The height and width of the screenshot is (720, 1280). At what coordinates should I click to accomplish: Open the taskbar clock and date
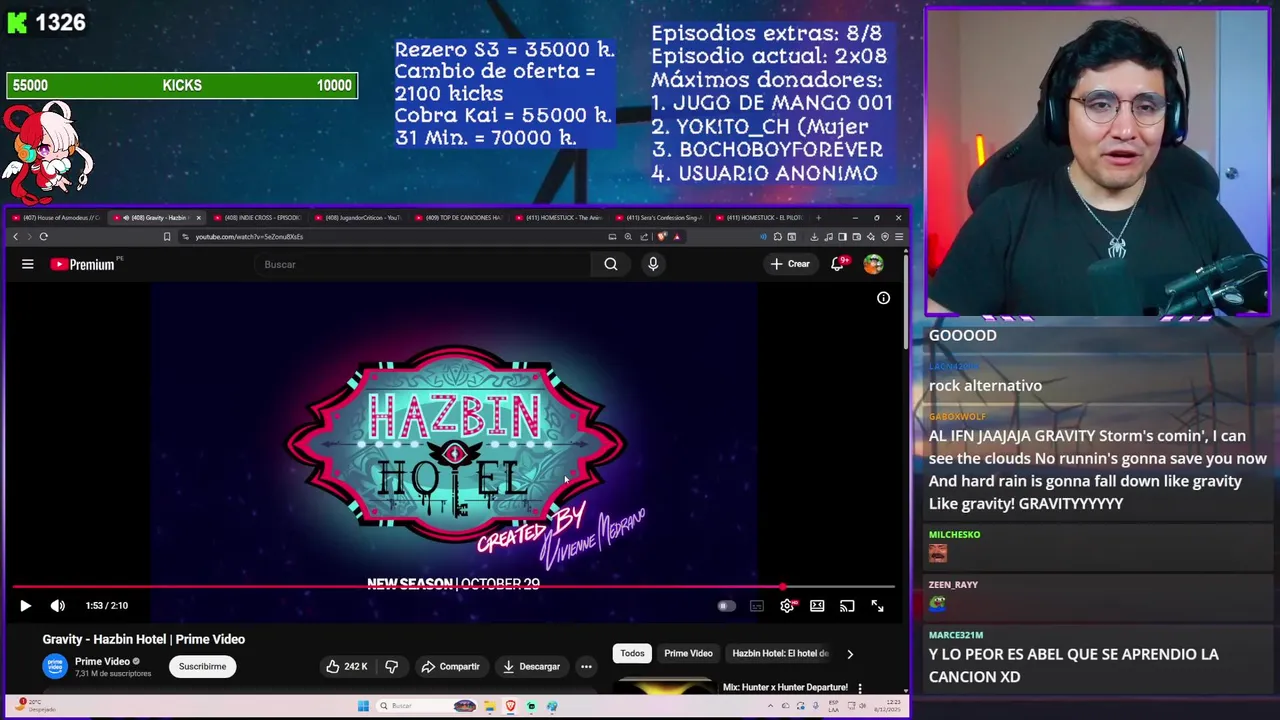[889, 706]
